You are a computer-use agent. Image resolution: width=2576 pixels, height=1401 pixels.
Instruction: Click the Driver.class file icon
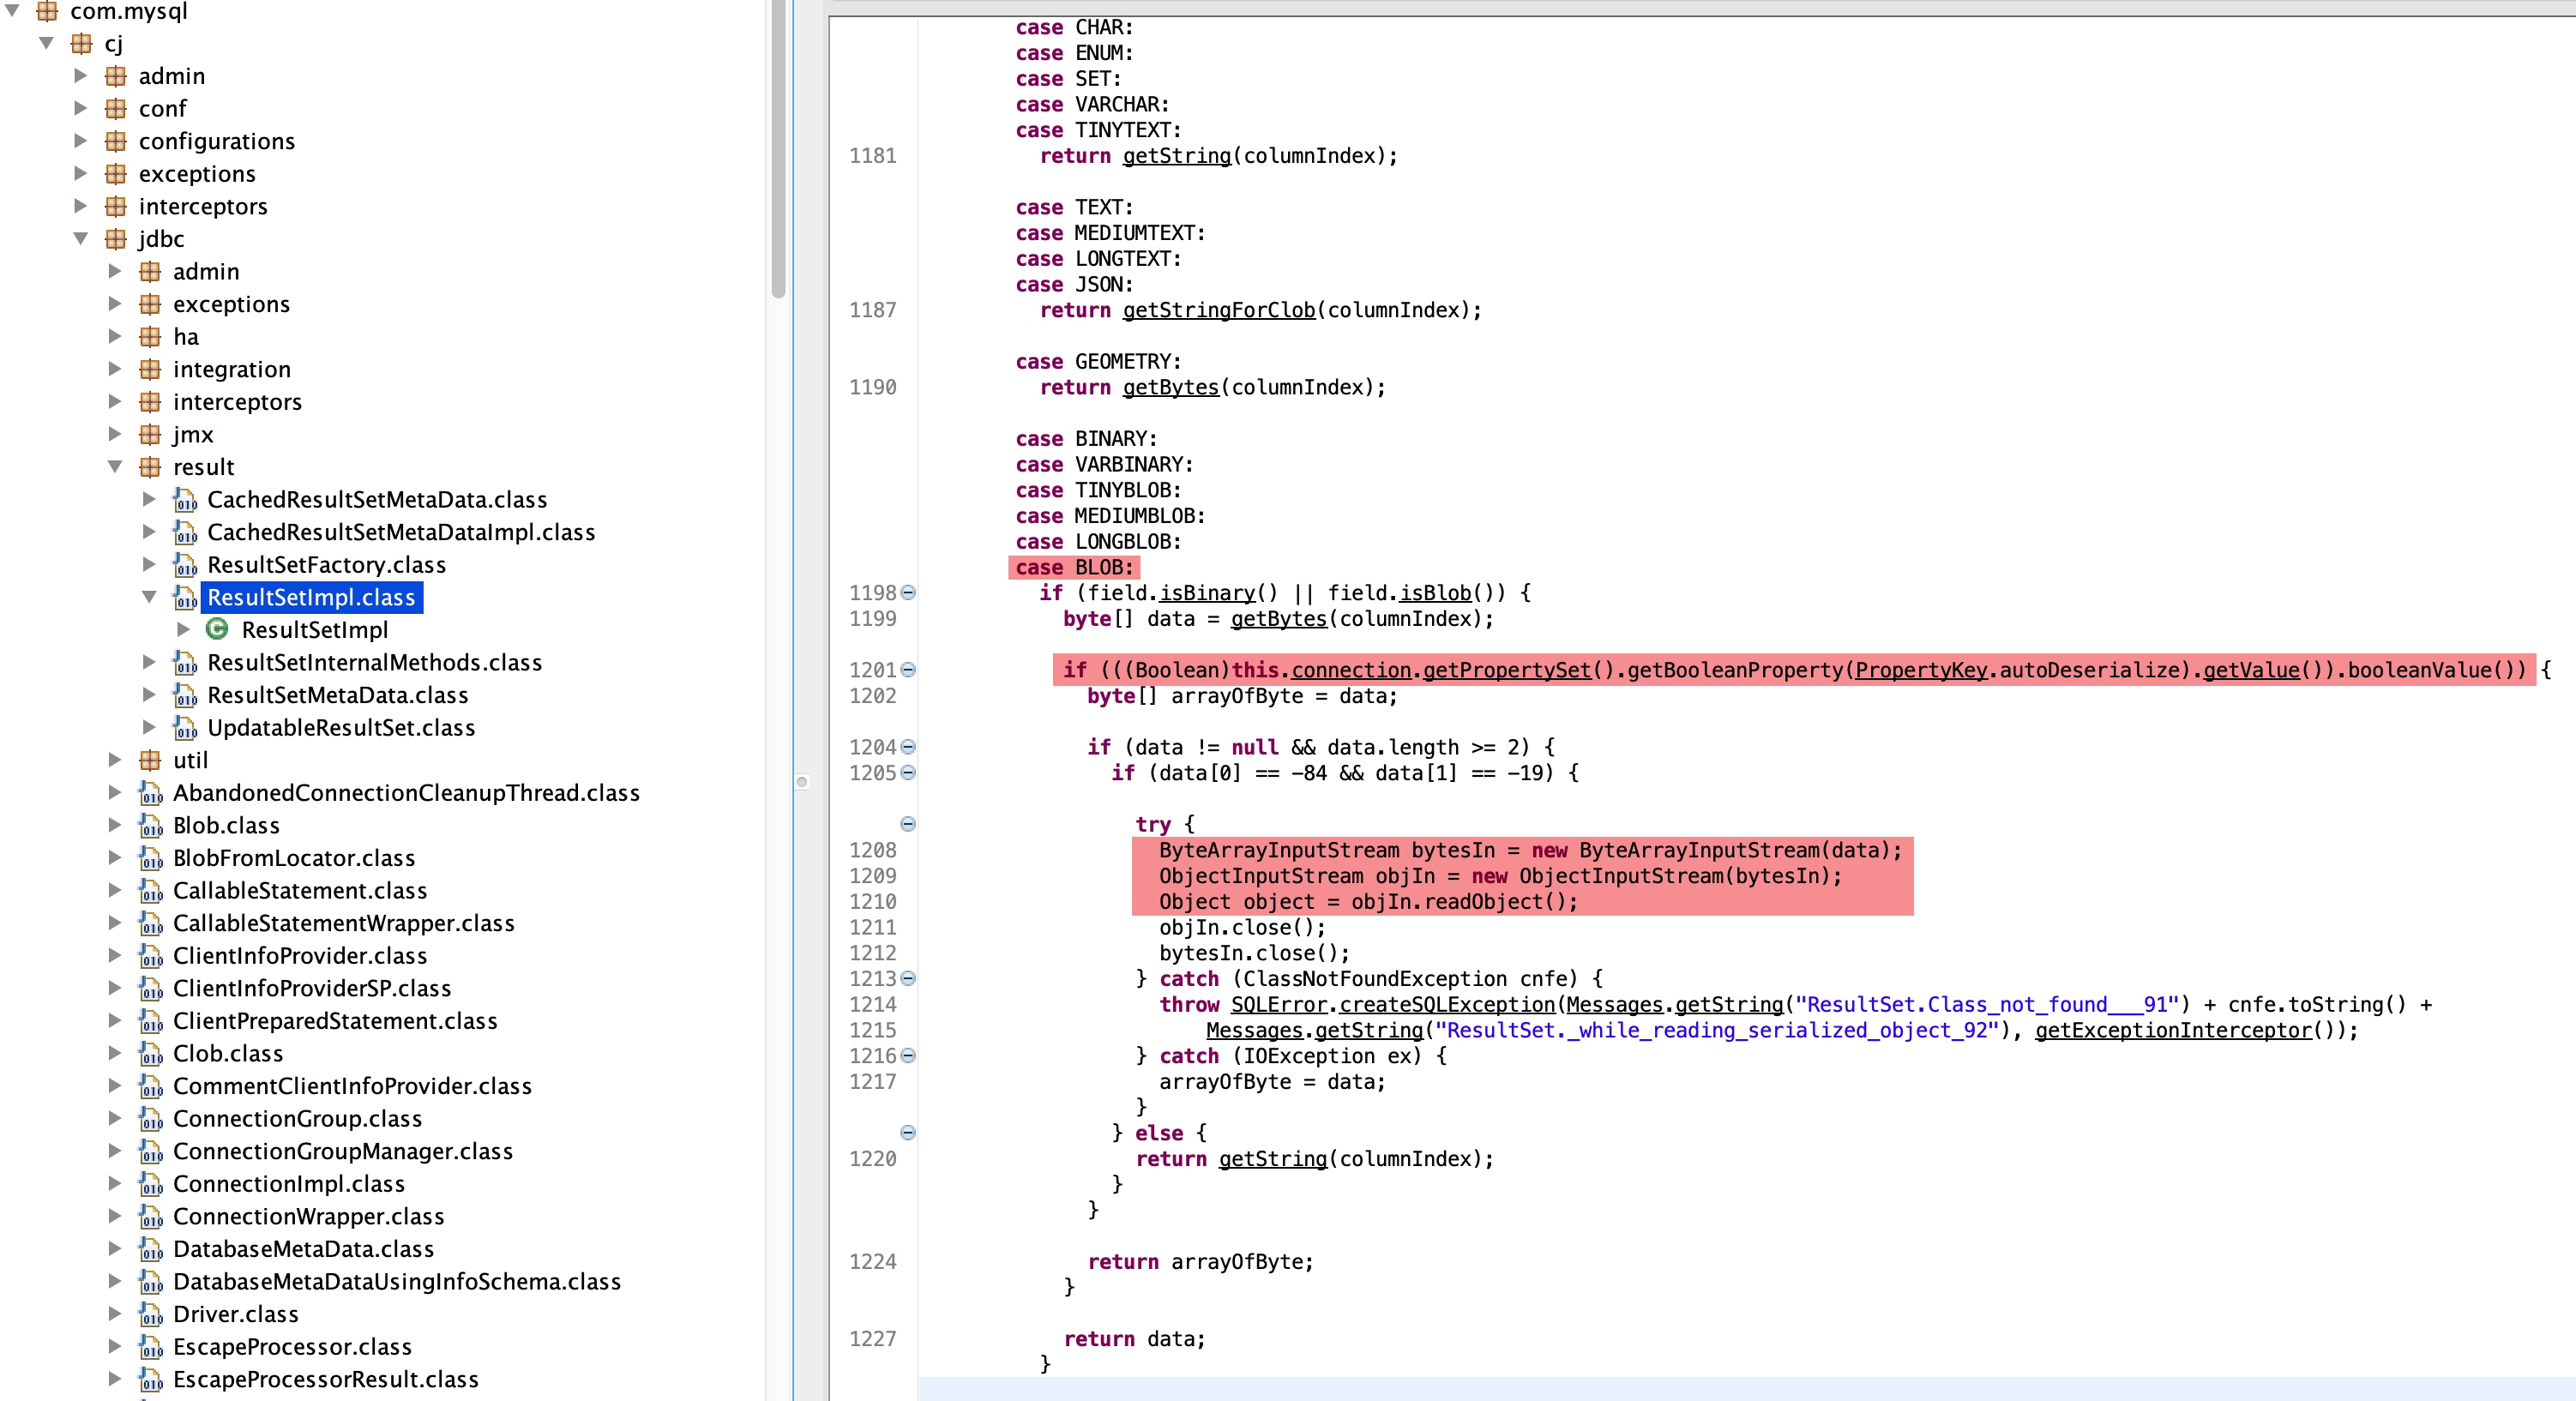point(151,1314)
